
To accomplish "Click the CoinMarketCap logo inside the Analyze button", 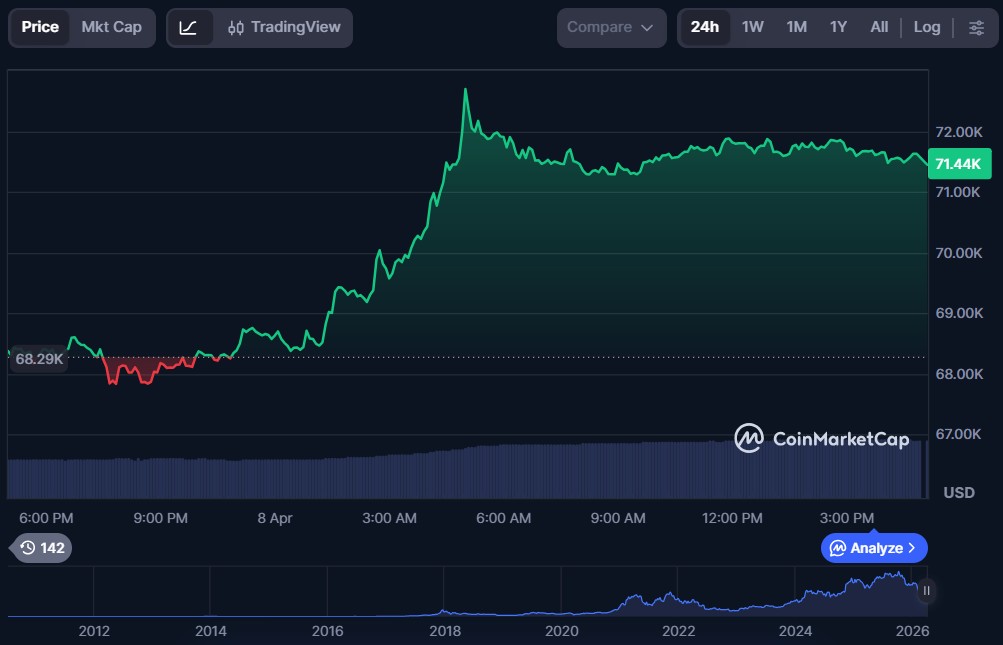I will pos(838,548).
